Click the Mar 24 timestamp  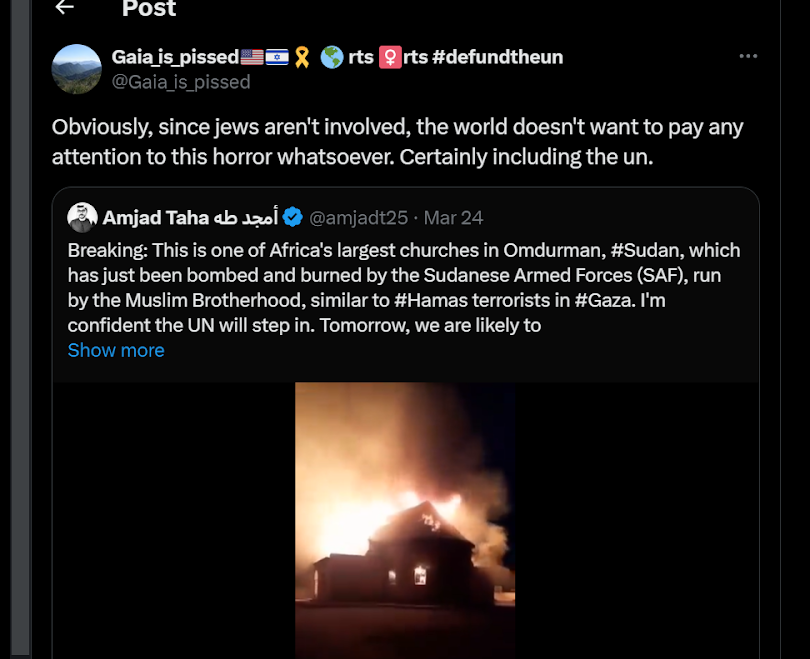(x=453, y=217)
